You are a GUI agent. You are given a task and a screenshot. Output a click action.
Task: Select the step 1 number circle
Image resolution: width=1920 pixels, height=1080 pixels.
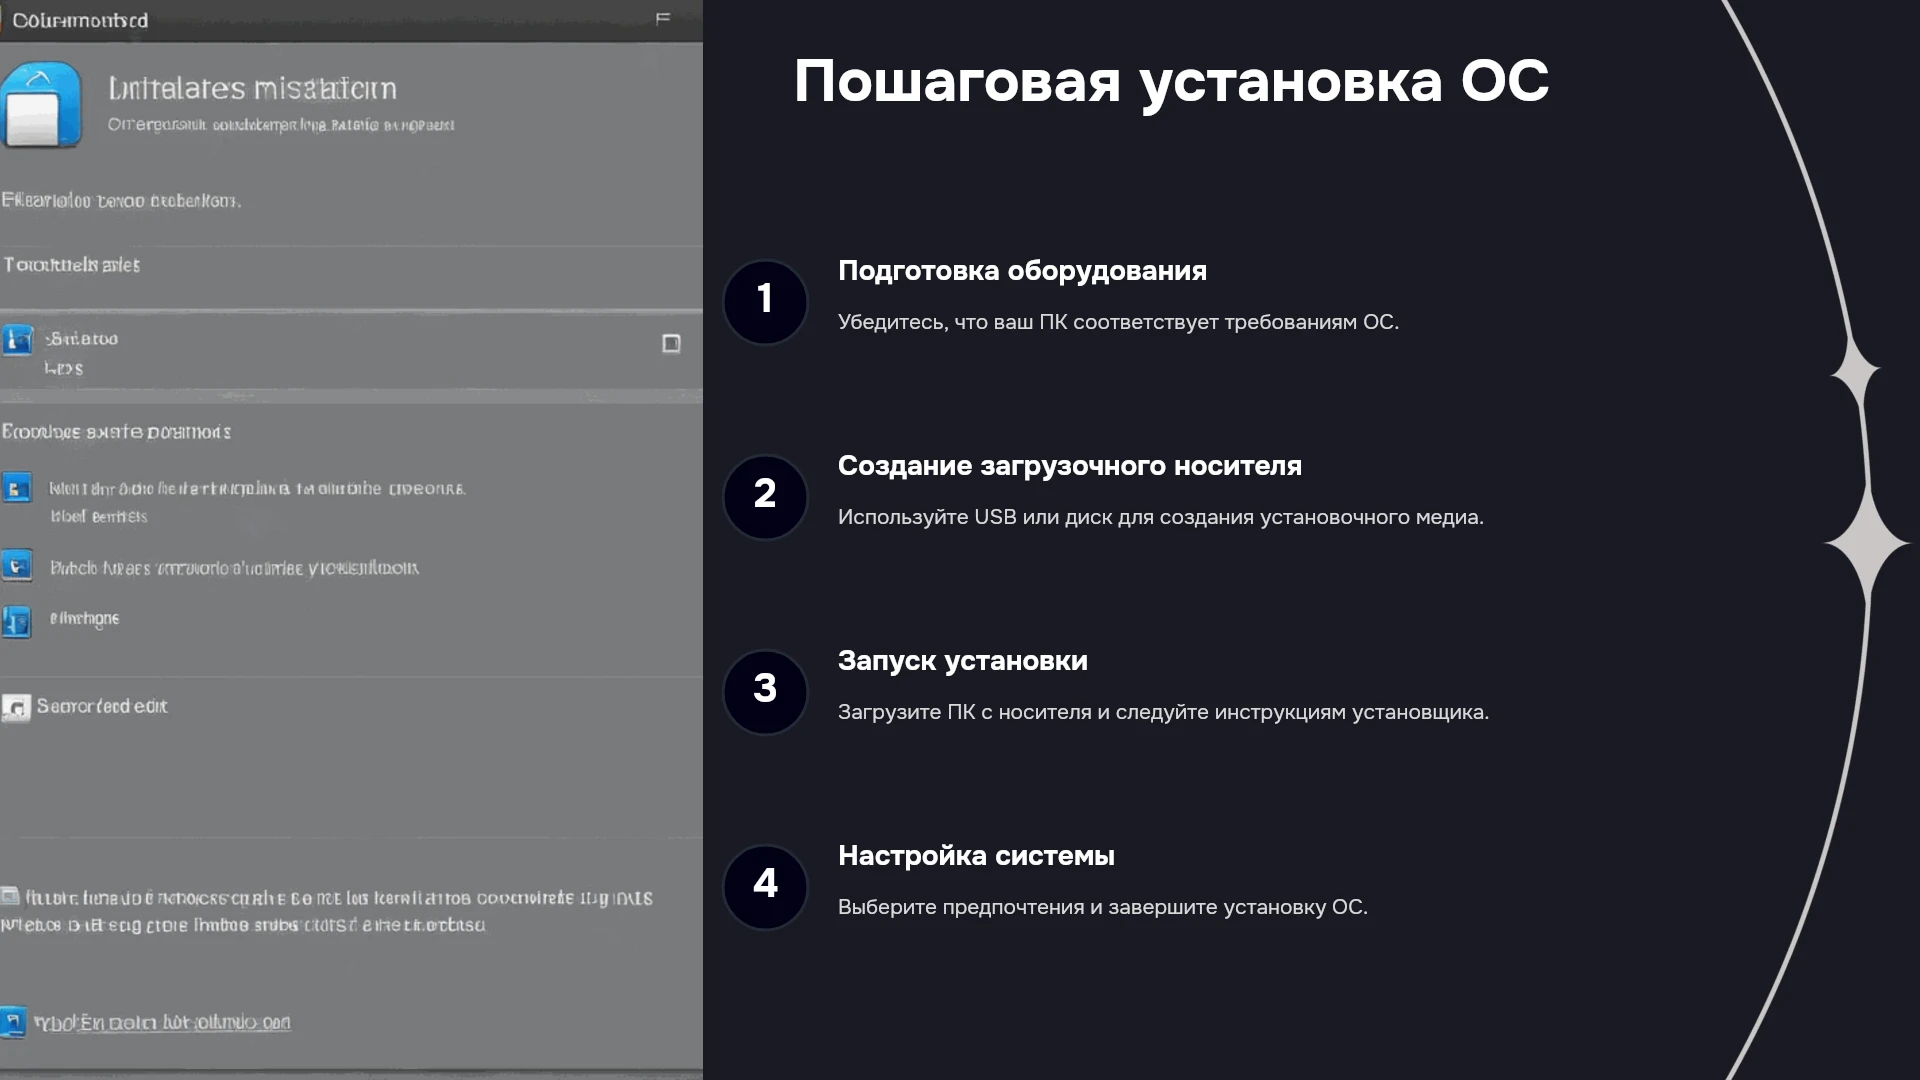coord(765,302)
